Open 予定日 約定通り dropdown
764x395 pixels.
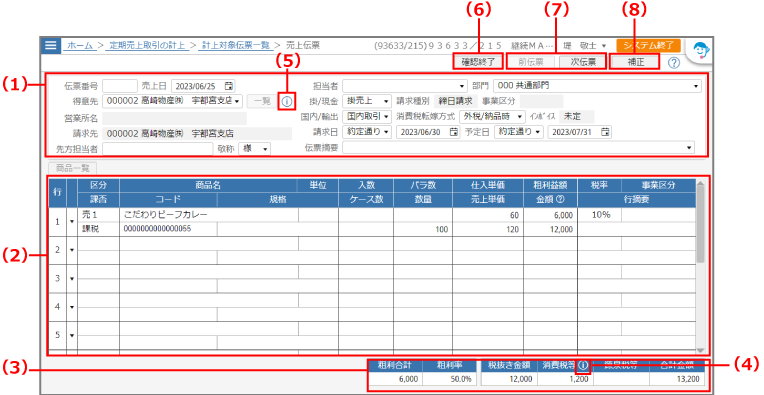click(x=518, y=132)
